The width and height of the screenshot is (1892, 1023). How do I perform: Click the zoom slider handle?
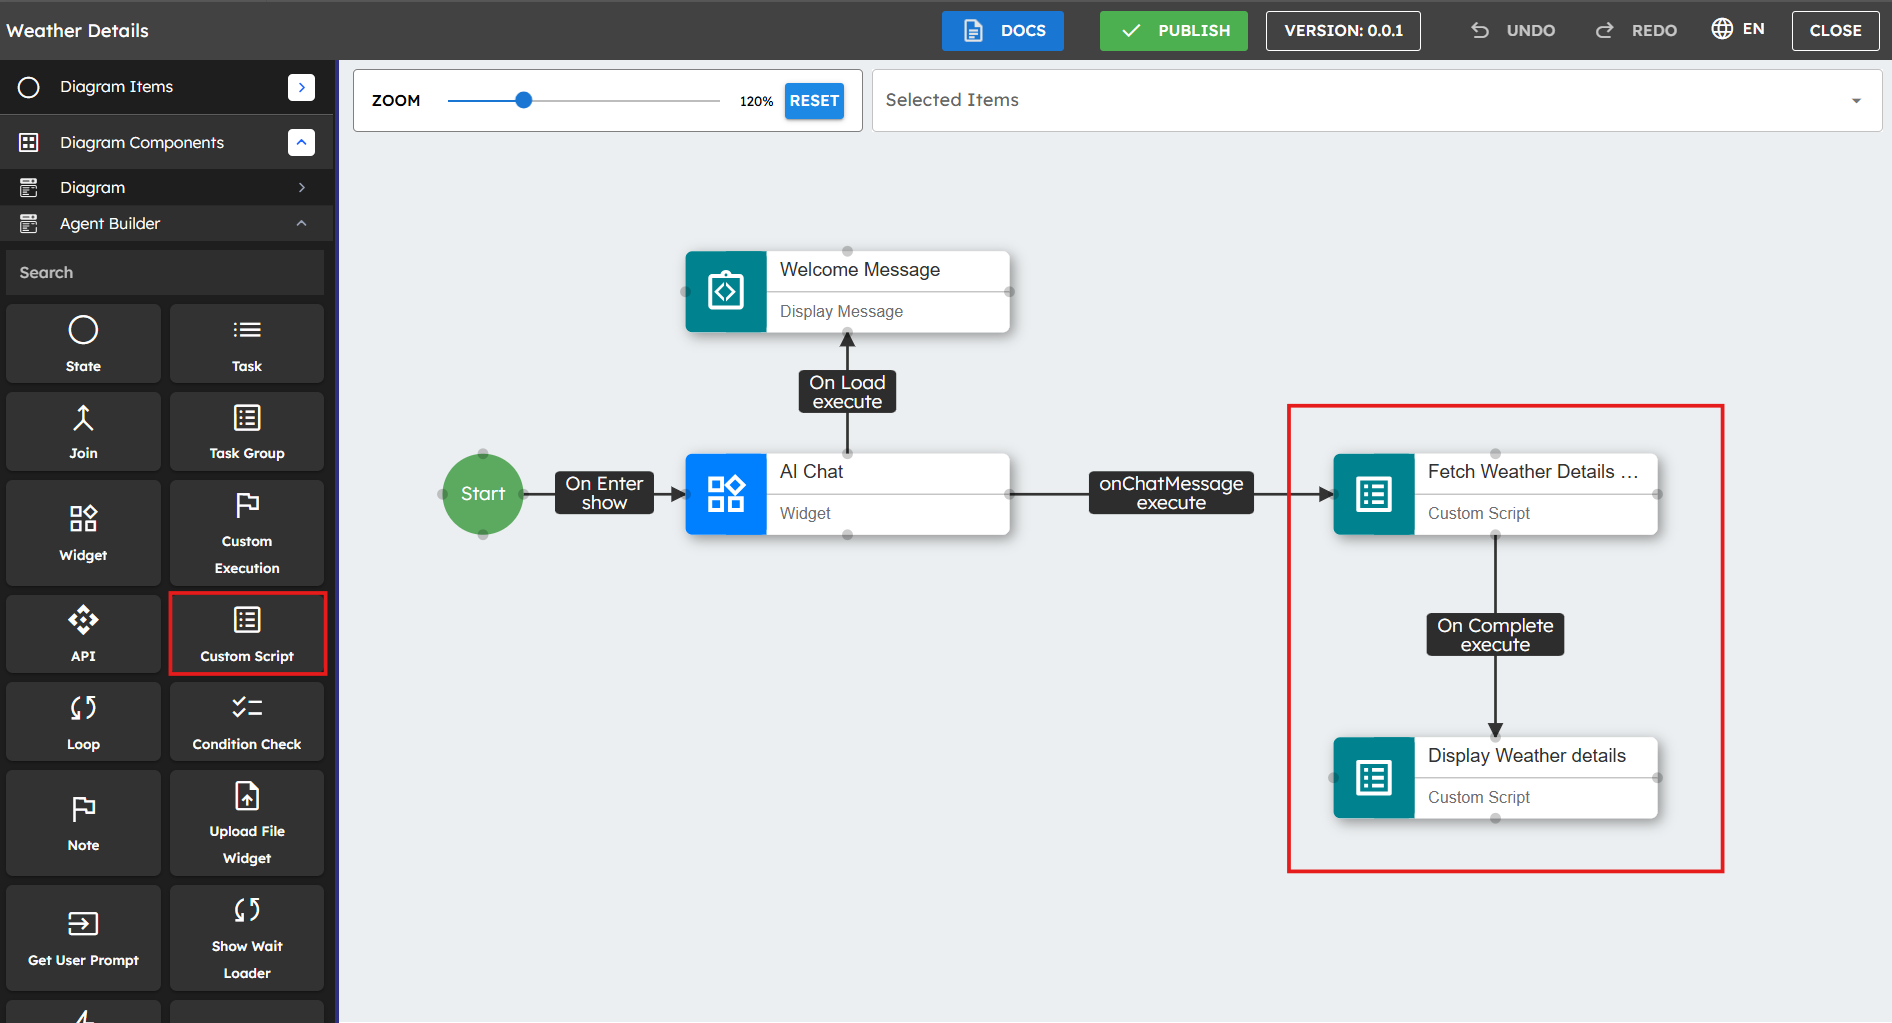pyautogui.click(x=523, y=100)
